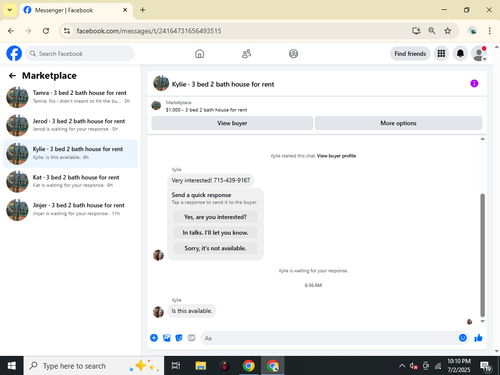500x375 pixels.
Task: Open Windows notification center icon
Action: 486,366
